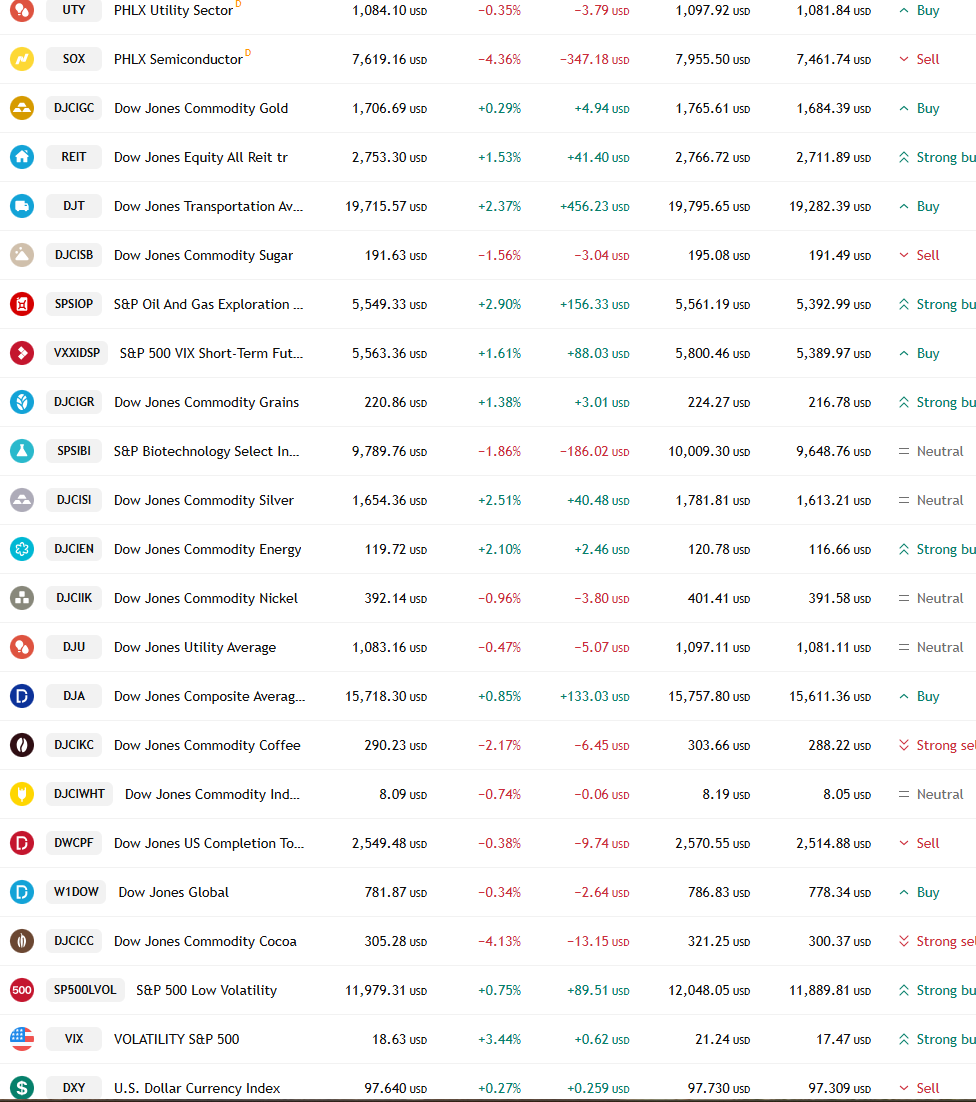
Task: Click the DJA Composite Average logo icon
Action: (22, 696)
